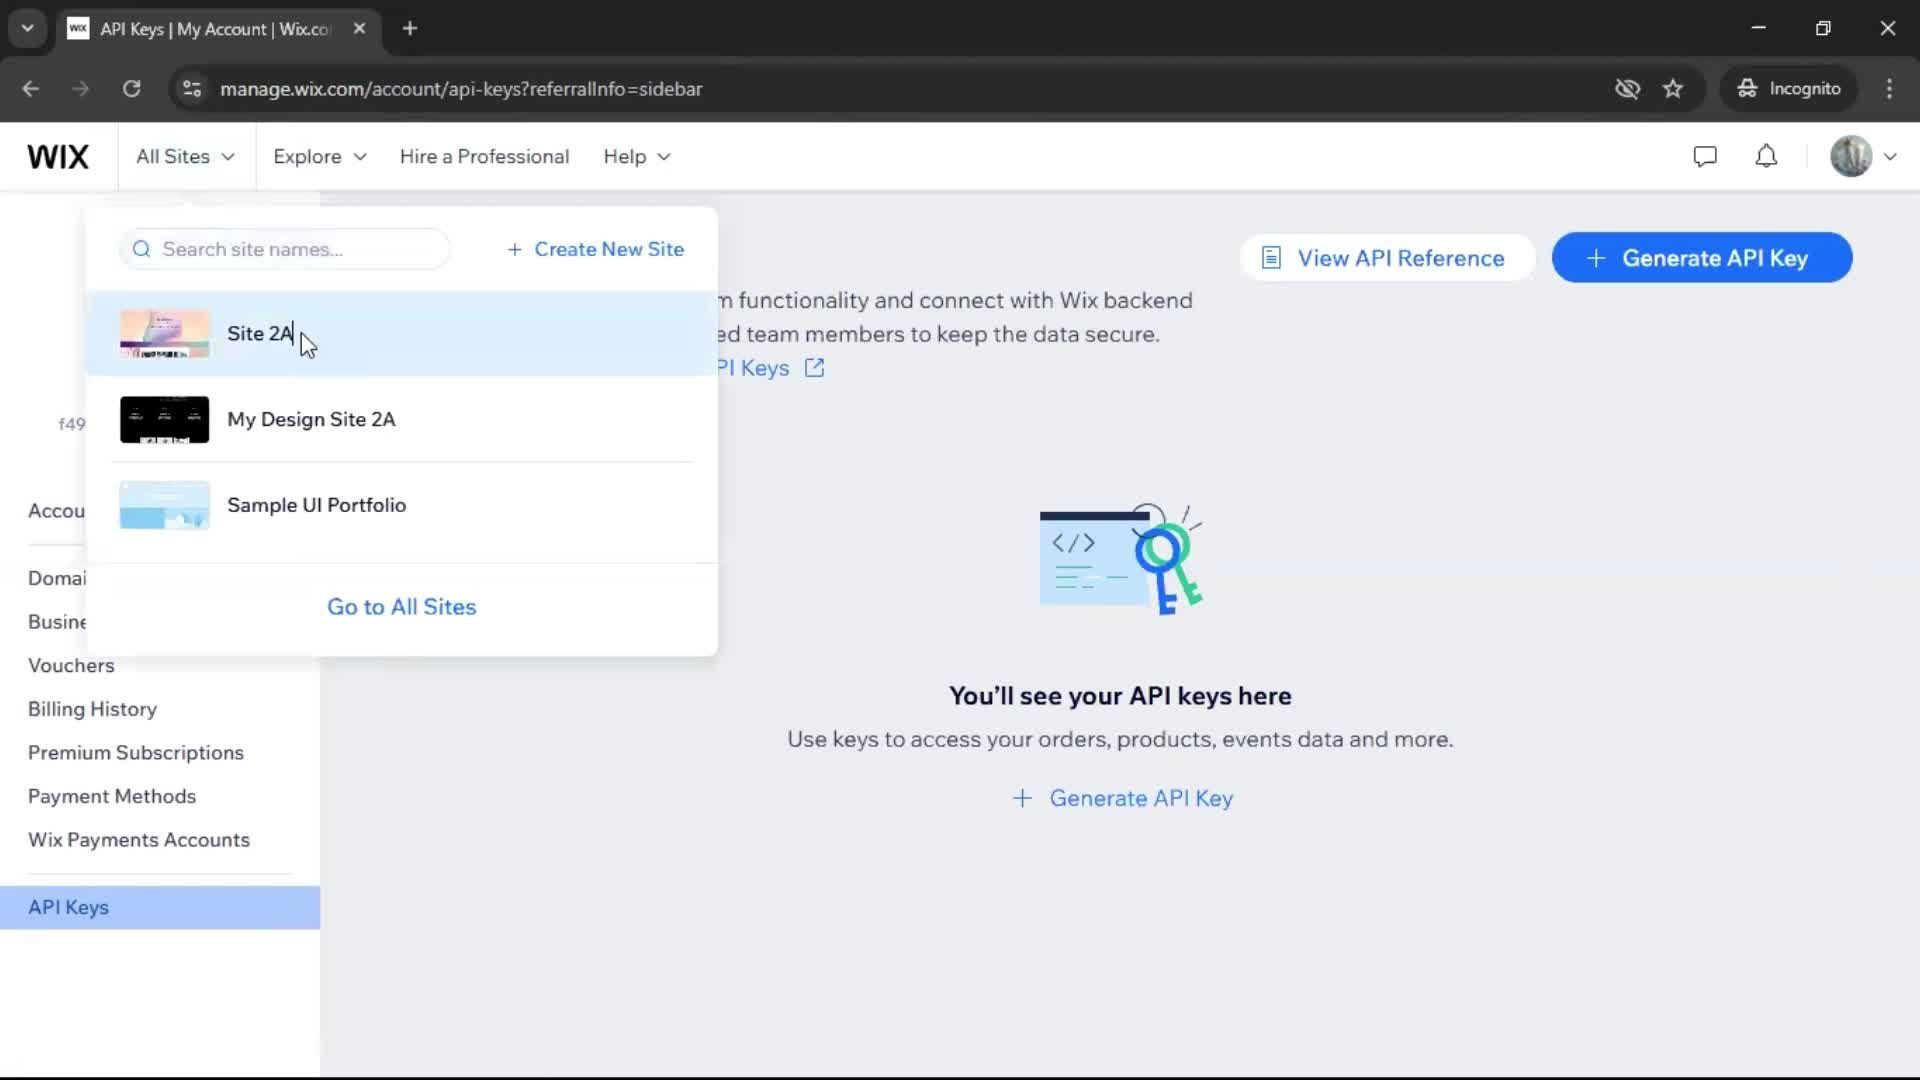Open the Help dropdown menu
Screen dimensions: 1920x1080
click(637, 157)
